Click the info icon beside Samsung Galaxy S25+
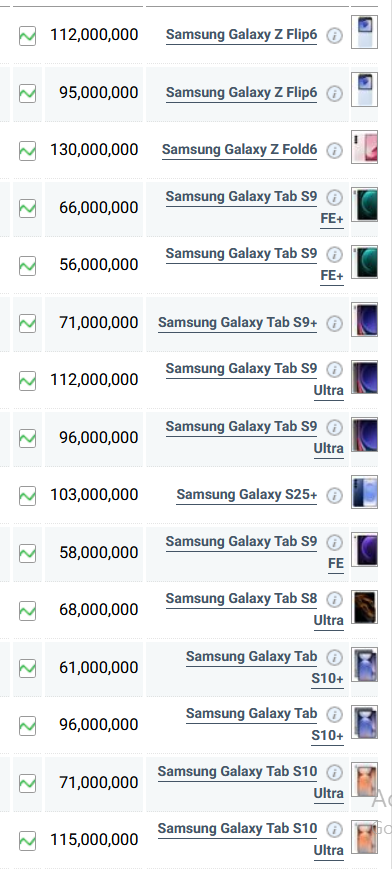 coord(334,495)
